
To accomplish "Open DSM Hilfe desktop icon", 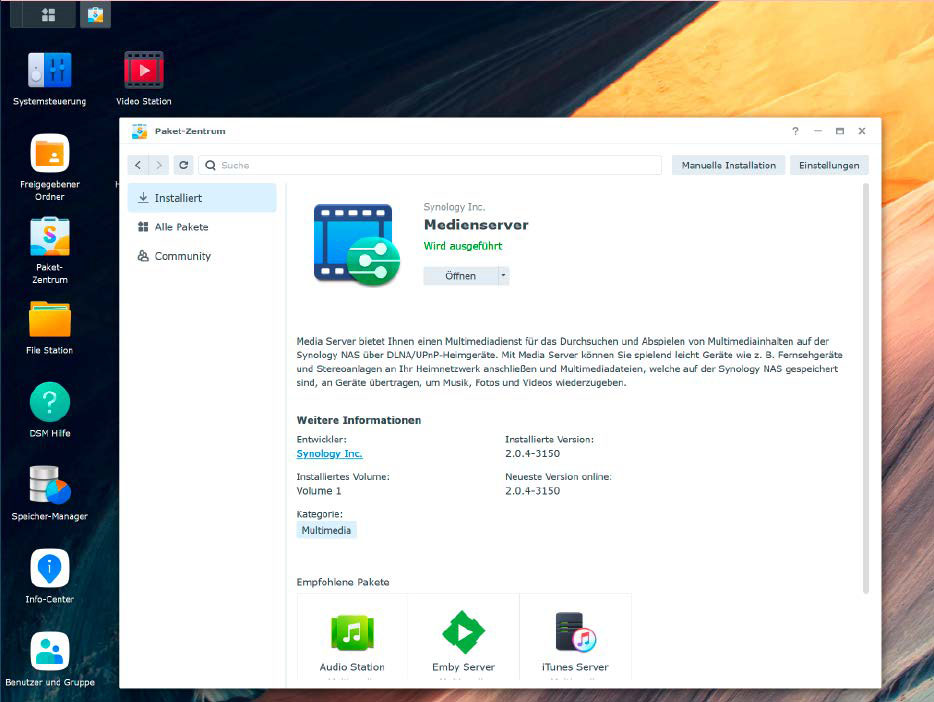I will click(49, 410).
